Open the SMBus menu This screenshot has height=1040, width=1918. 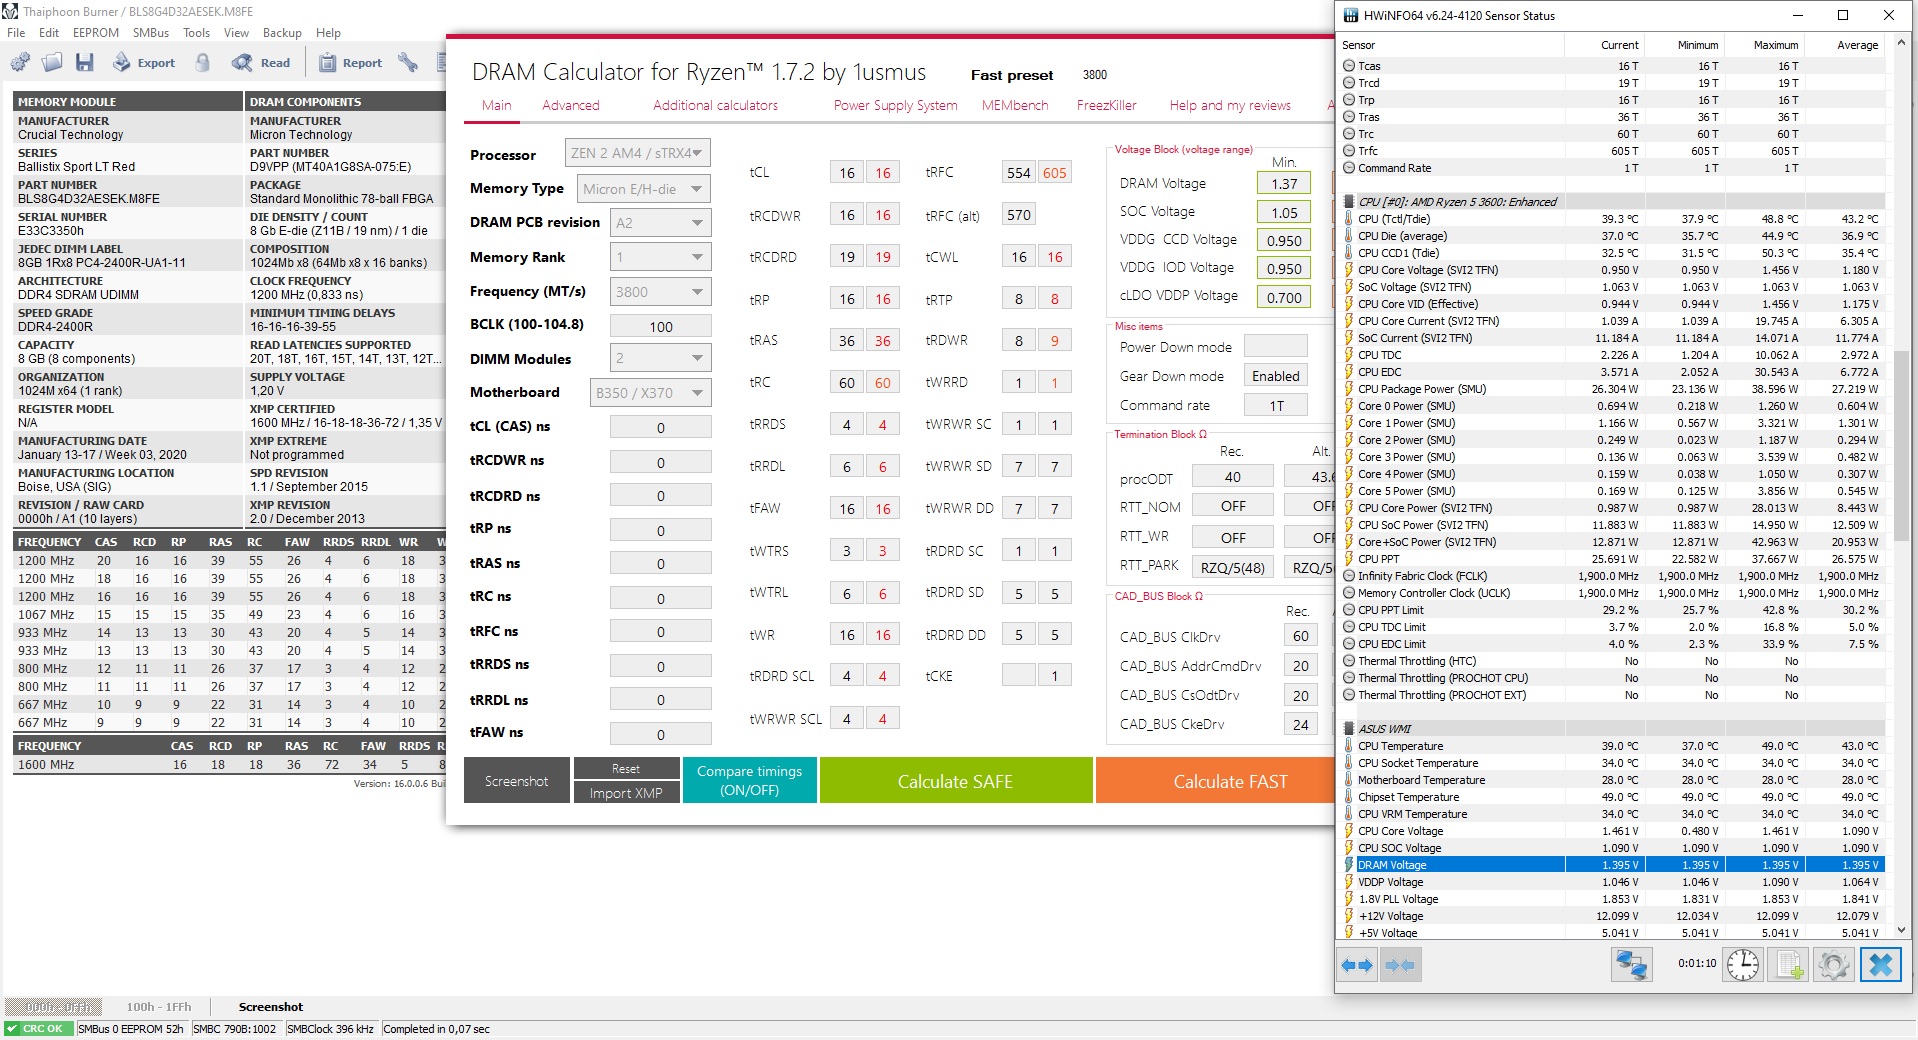pos(151,33)
